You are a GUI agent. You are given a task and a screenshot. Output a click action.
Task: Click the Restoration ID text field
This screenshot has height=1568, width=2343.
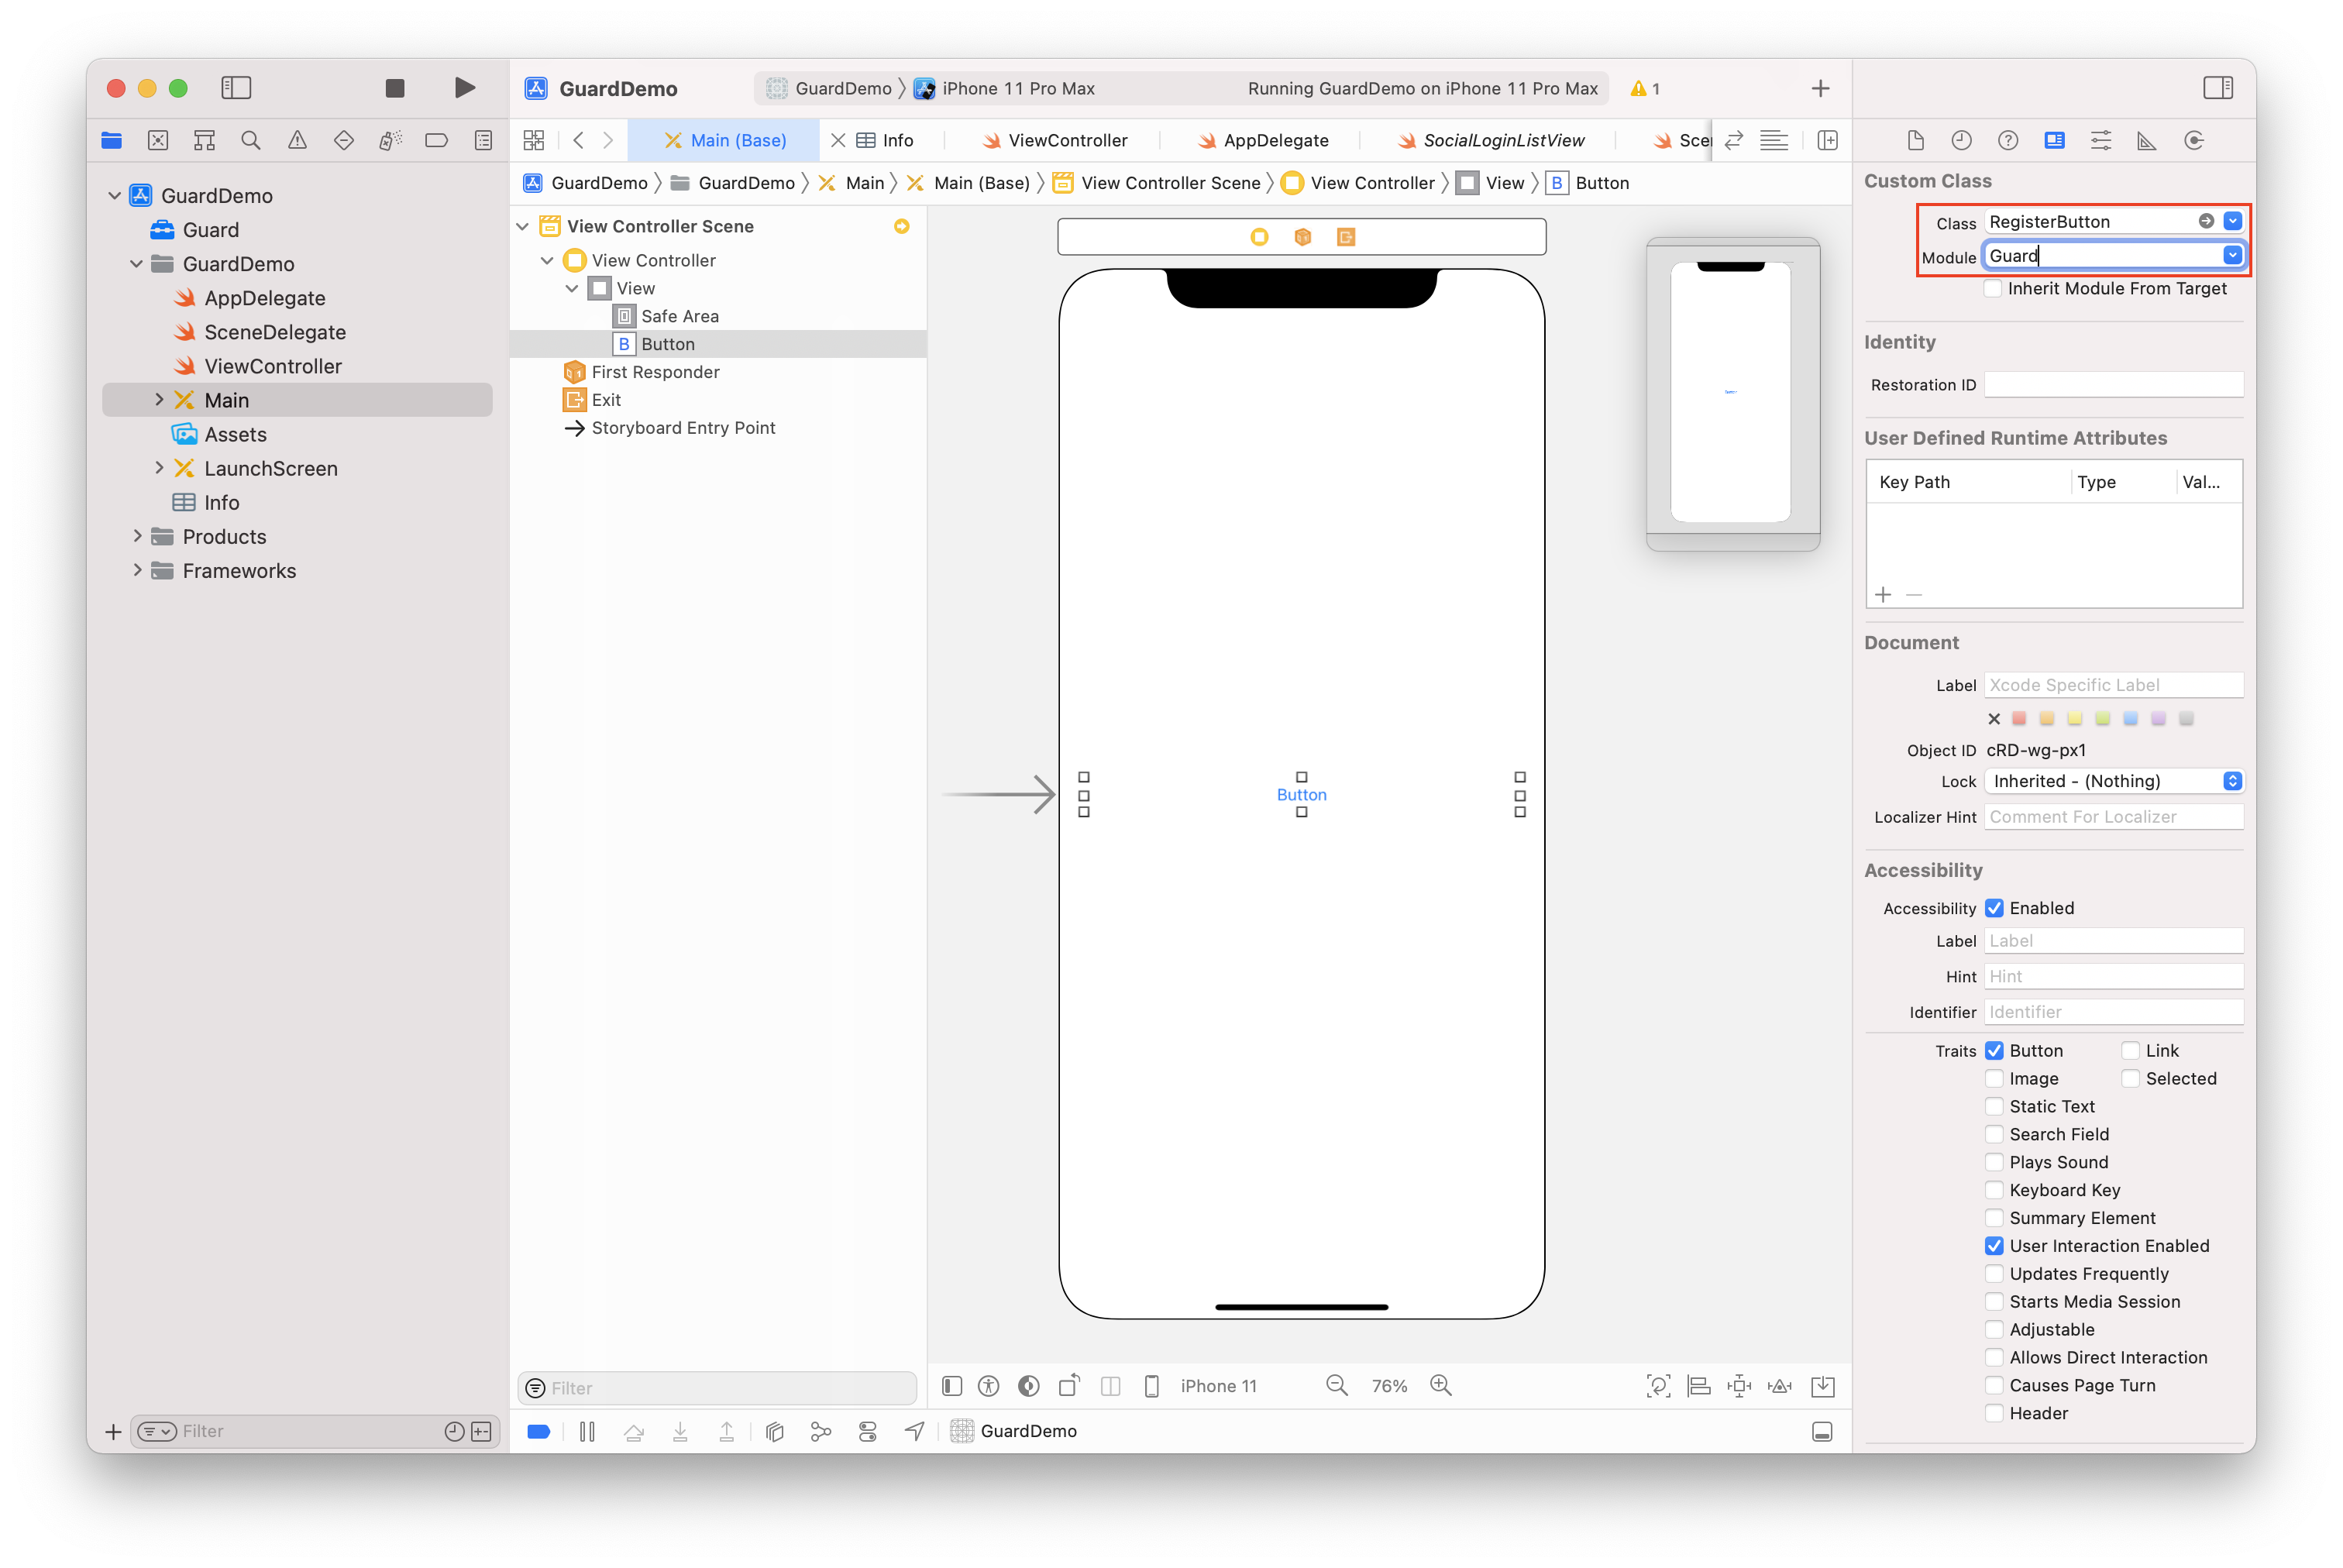pos(2113,385)
